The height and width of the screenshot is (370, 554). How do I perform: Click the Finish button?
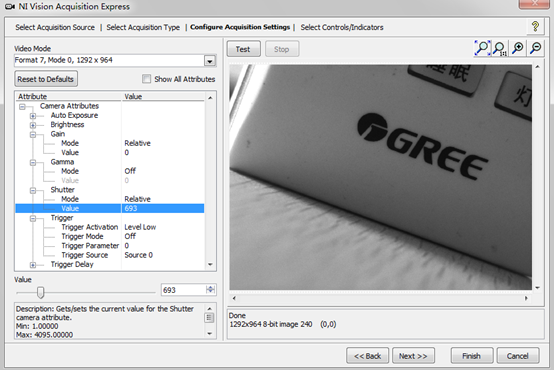472,356
